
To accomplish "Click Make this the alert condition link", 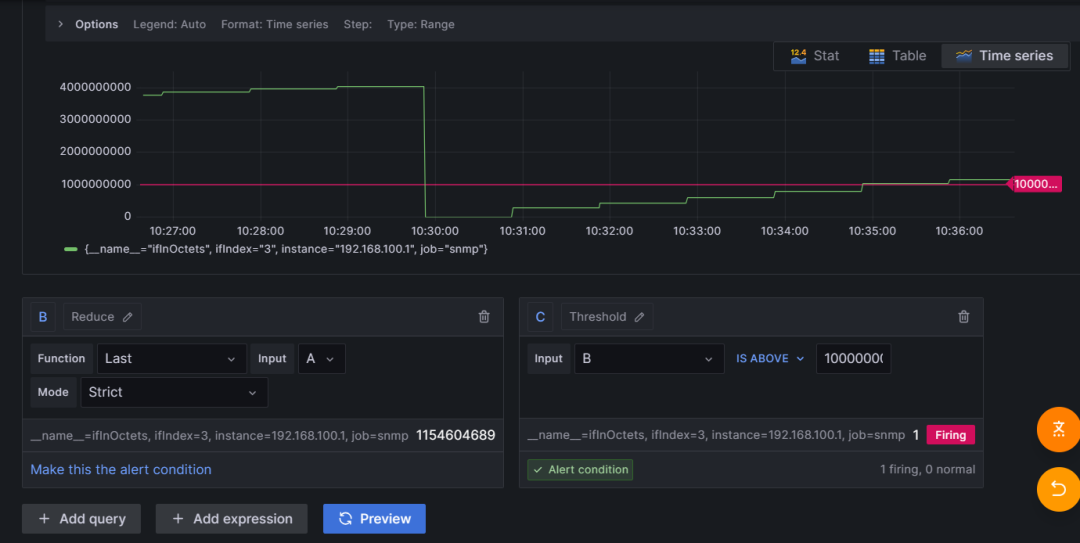I will (121, 469).
